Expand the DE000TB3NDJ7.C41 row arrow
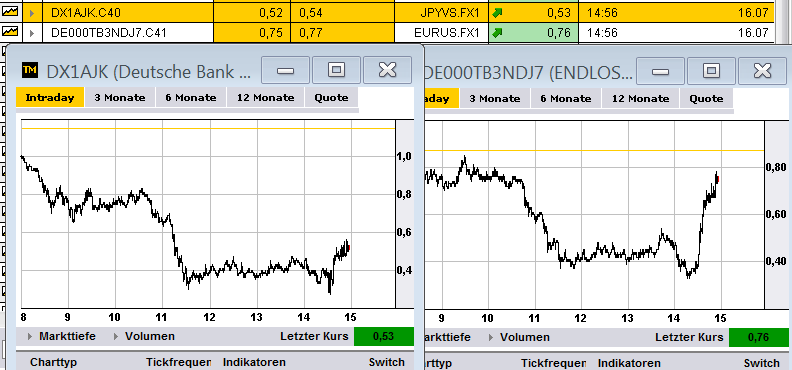This screenshot has height=370, width=792. [32, 33]
